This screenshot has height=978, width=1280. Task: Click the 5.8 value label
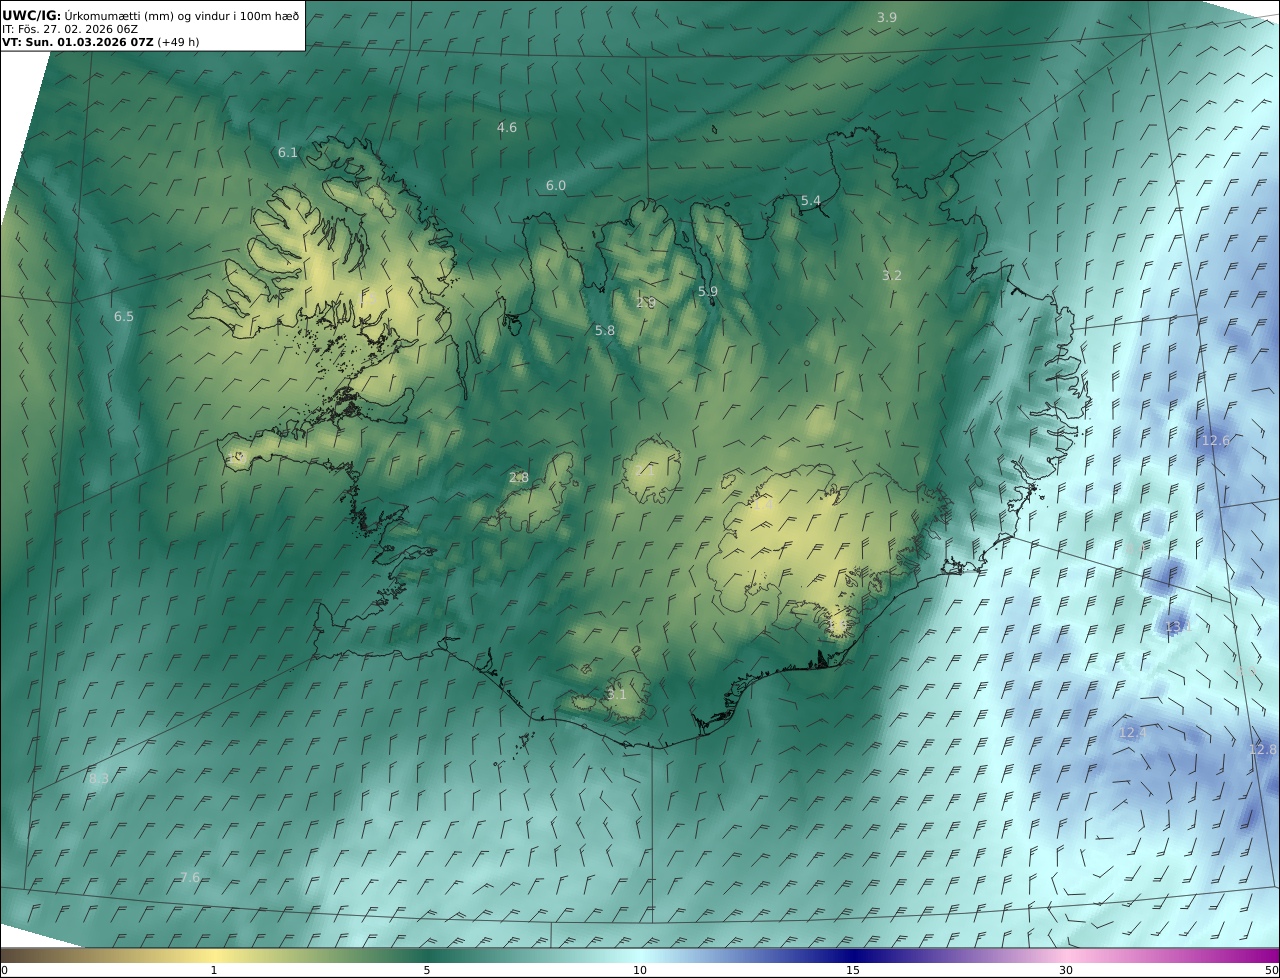point(605,330)
